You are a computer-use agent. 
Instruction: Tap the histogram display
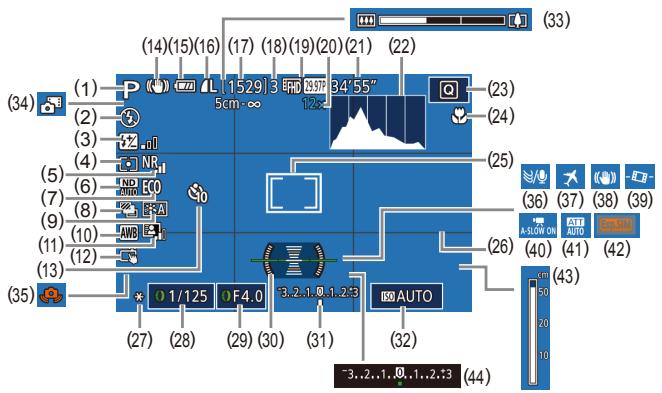coord(377,122)
